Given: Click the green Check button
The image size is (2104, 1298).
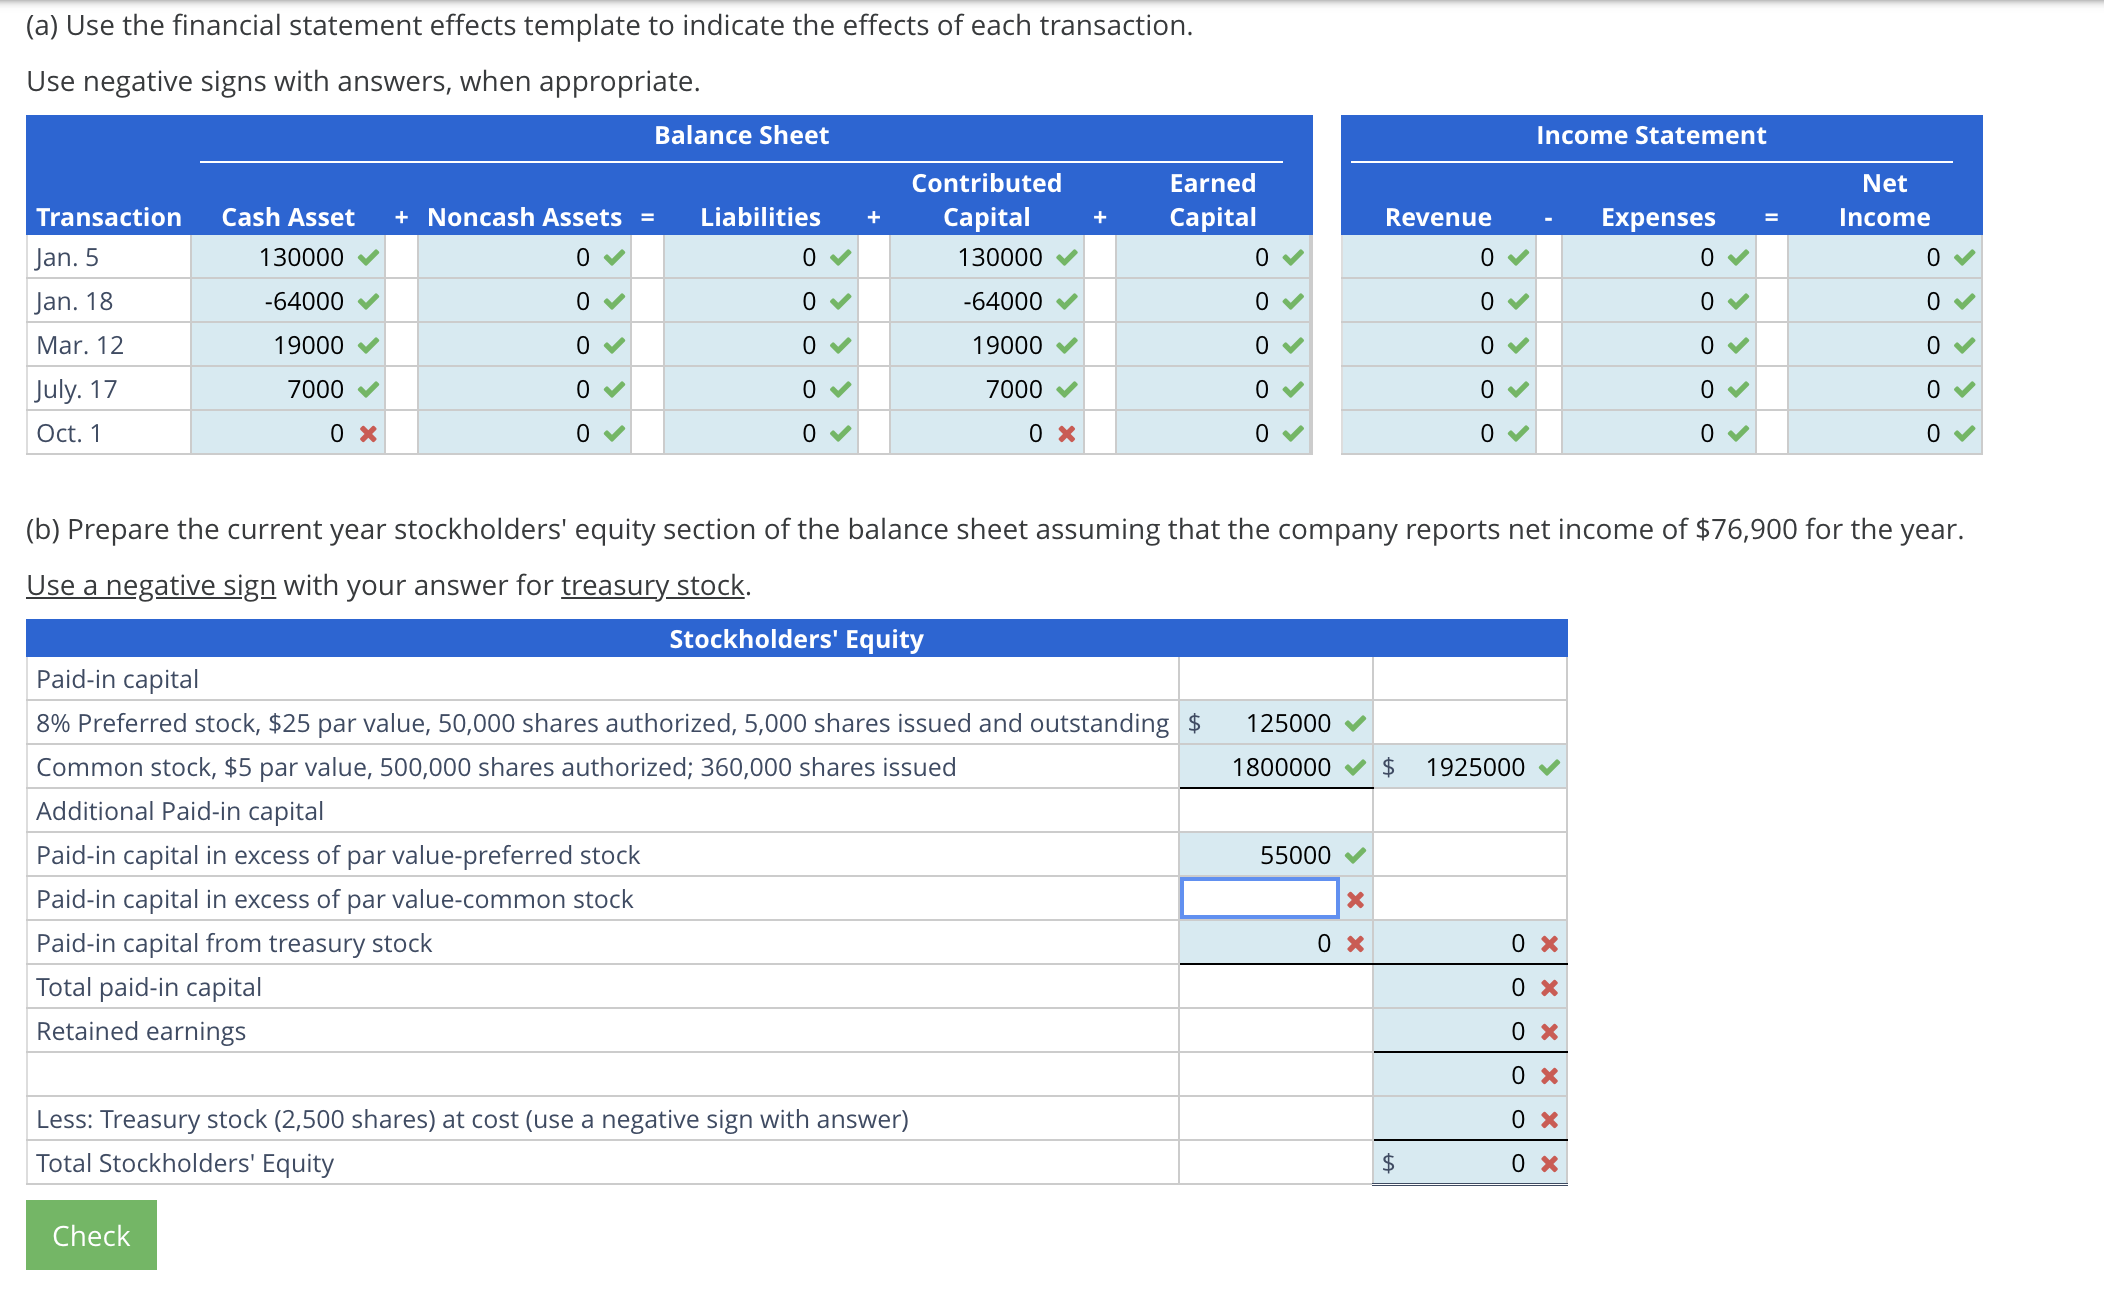Looking at the screenshot, I should click(x=91, y=1235).
